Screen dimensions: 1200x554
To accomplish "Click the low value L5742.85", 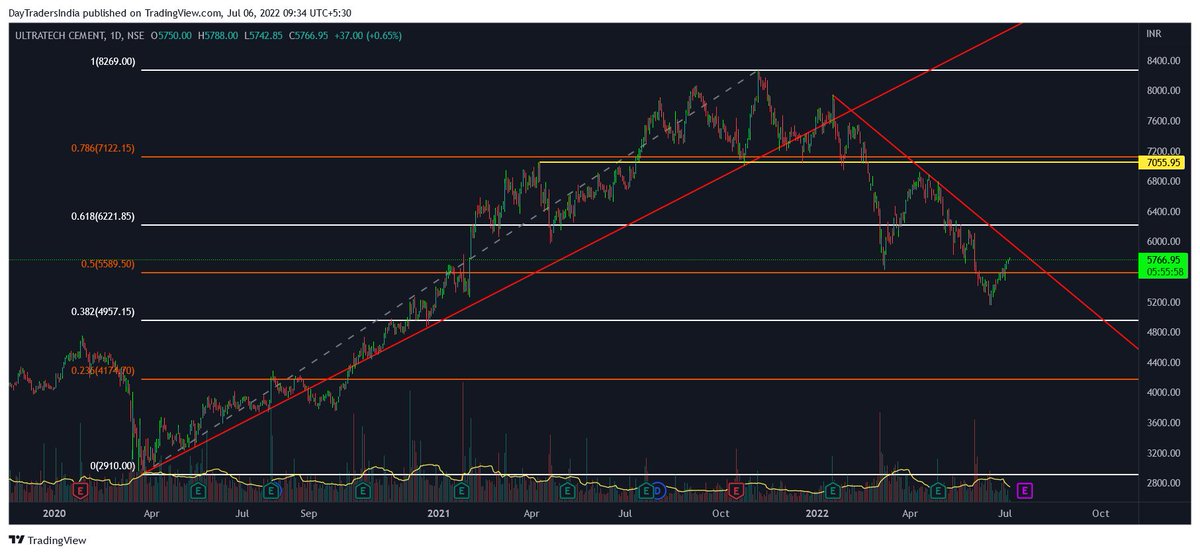I will (264, 34).
